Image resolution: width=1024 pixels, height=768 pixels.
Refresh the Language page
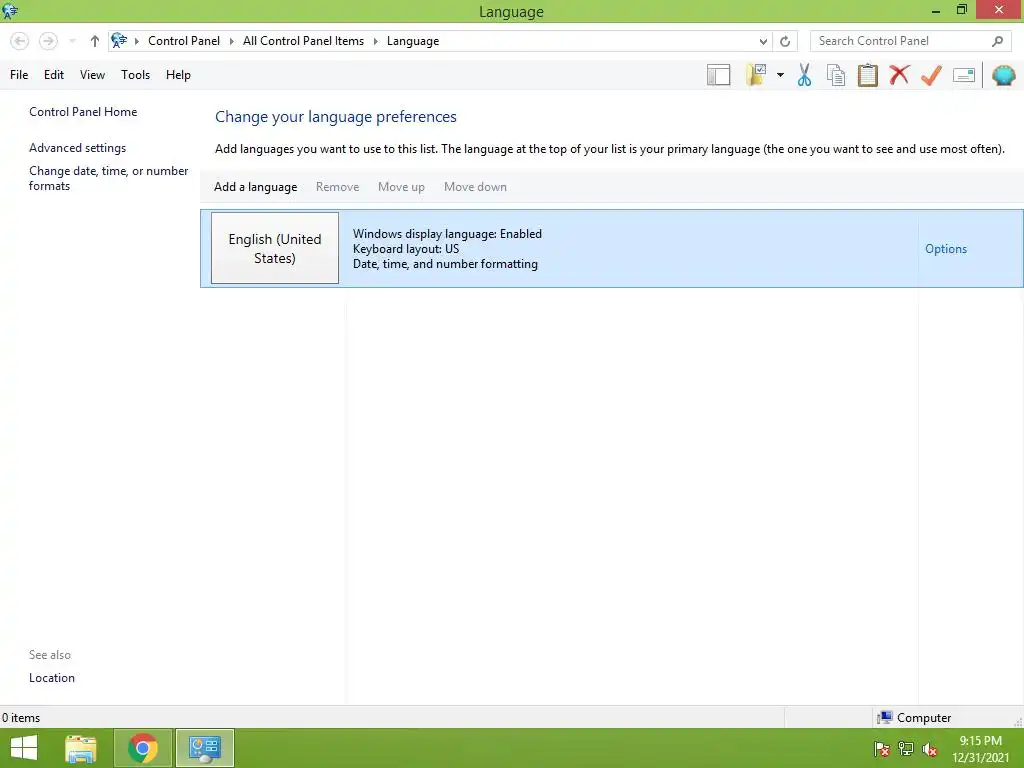785,41
